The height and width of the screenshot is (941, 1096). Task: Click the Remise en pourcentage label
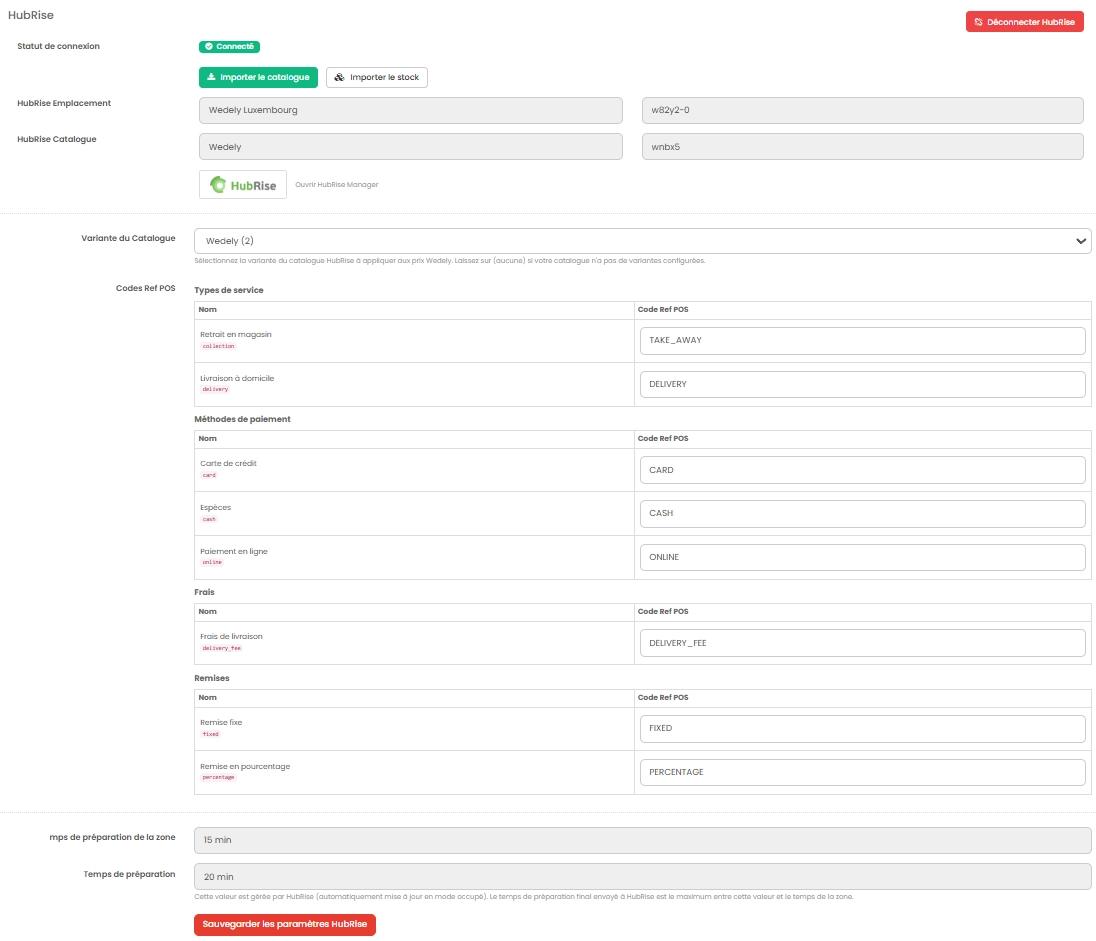tap(245, 766)
